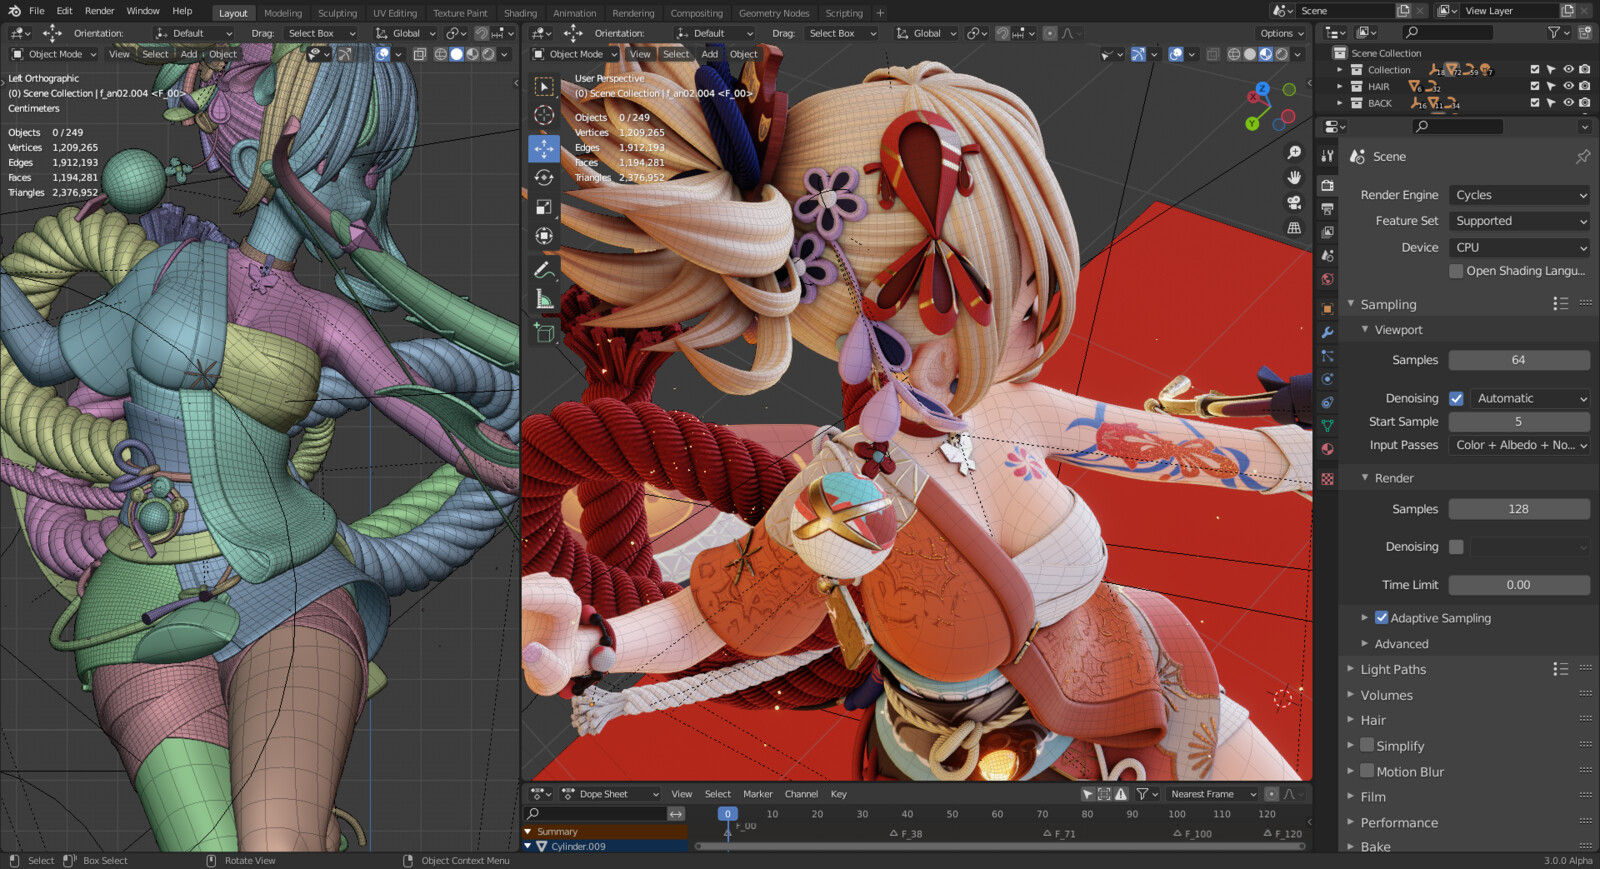This screenshot has width=1600, height=869.
Task: Adjust Time Limit 0.00 field
Action: (1519, 585)
